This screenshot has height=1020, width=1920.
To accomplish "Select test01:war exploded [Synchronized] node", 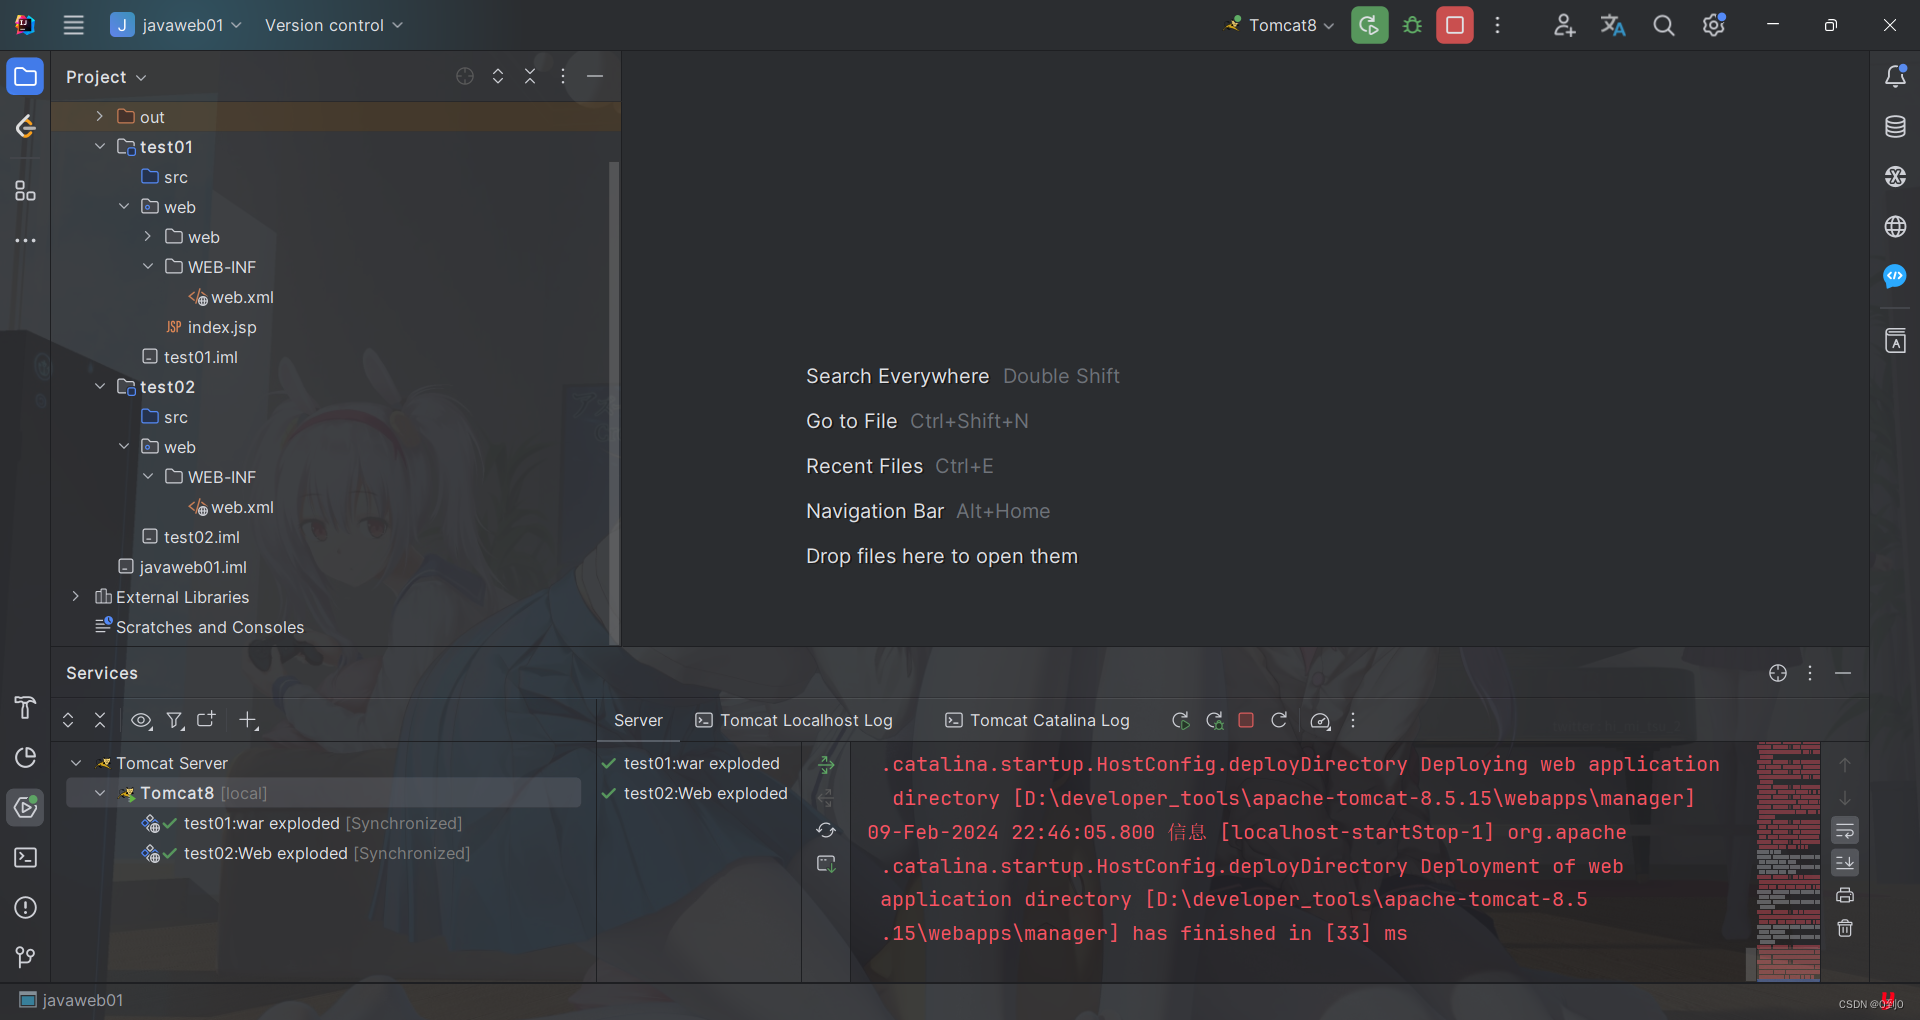I will click(305, 823).
